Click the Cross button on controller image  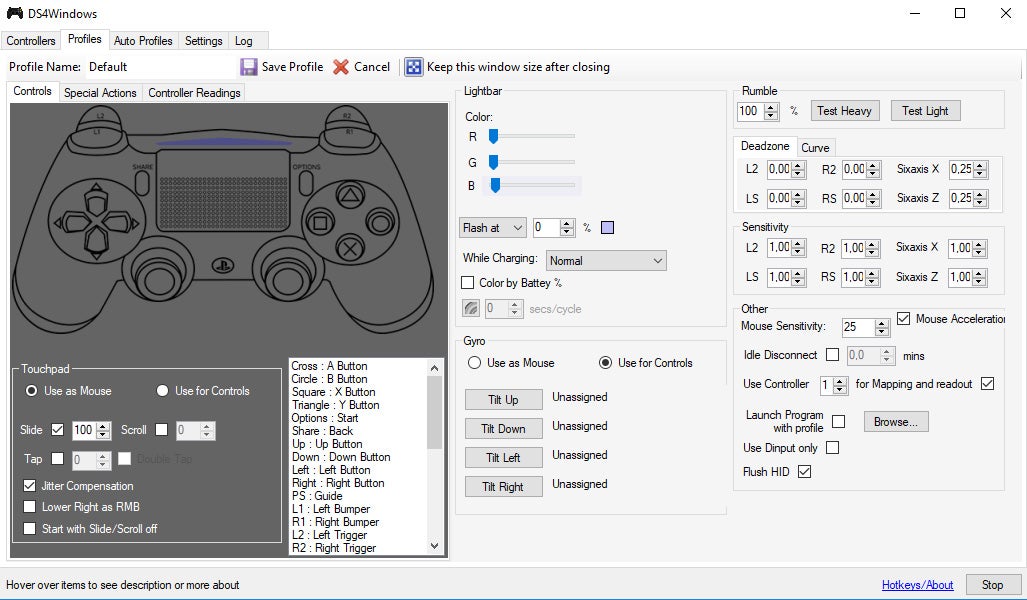[x=349, y=247]
